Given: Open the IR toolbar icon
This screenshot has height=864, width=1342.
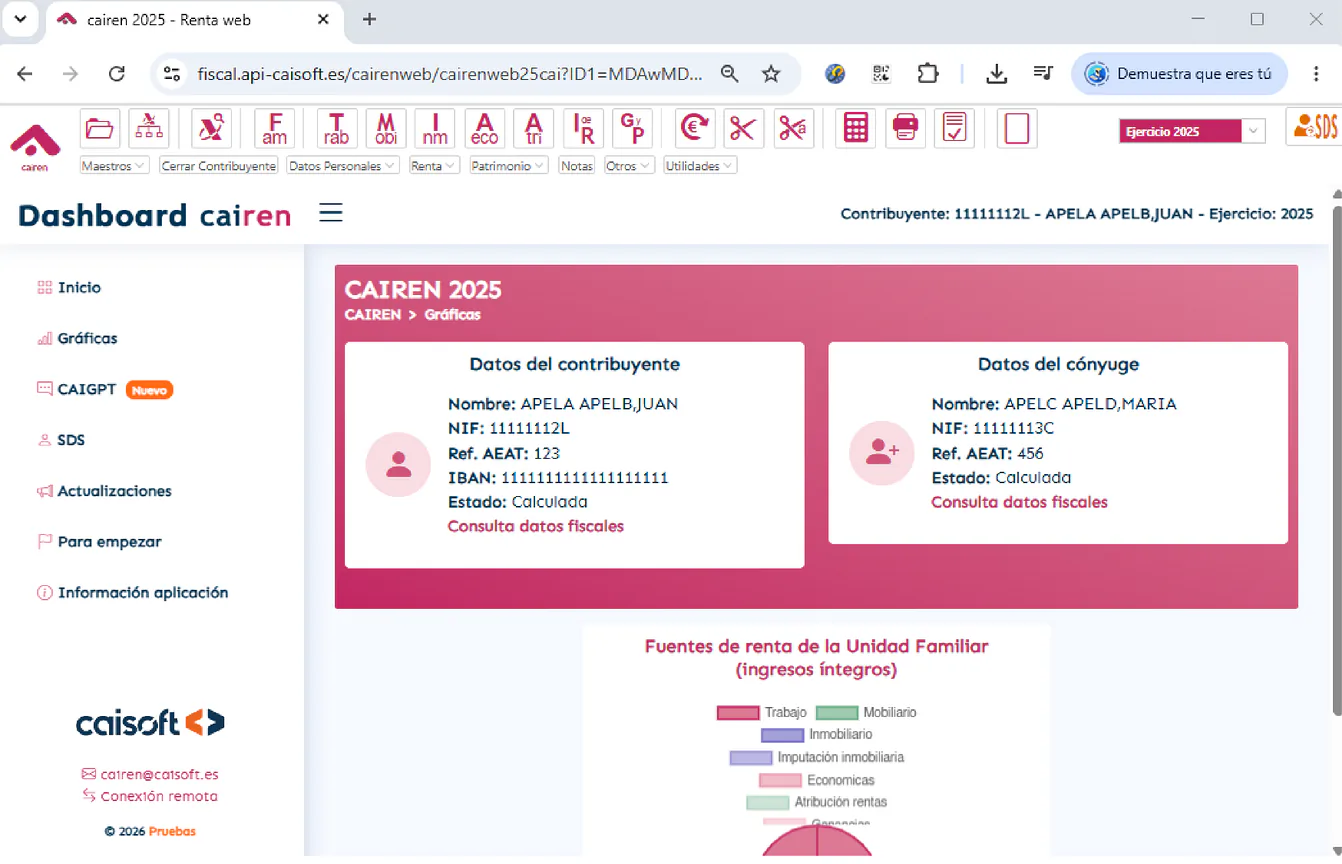Looking at the screenshot, I should click(584, 128).
